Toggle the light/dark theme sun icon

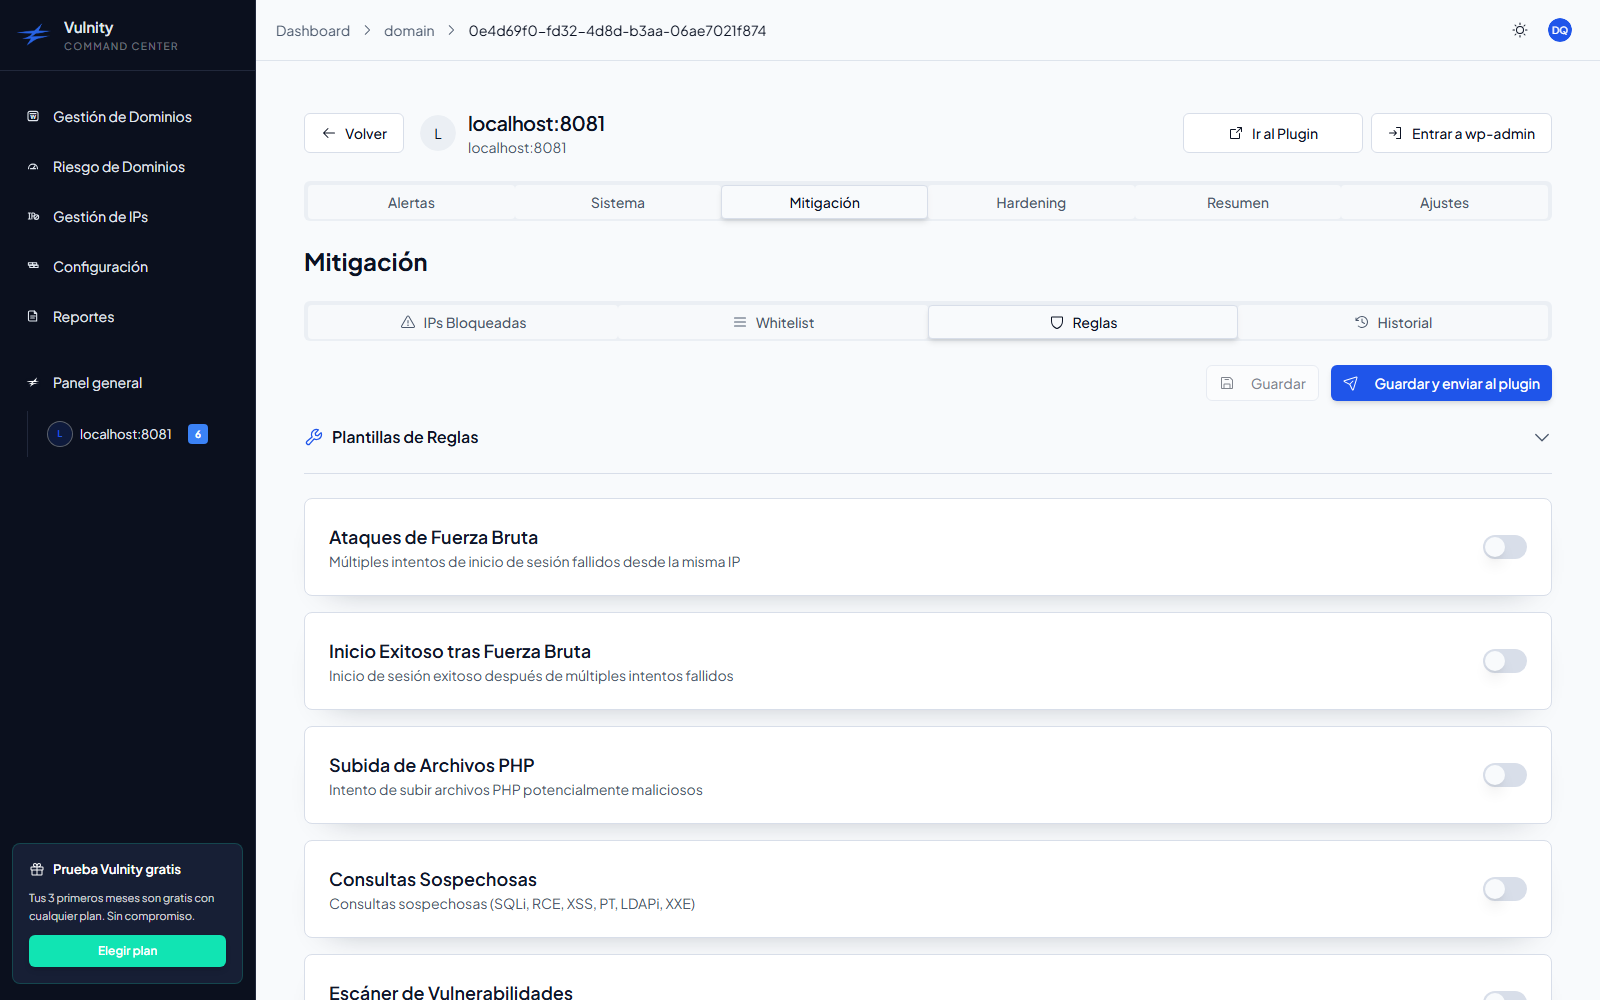coord(1520,30)
